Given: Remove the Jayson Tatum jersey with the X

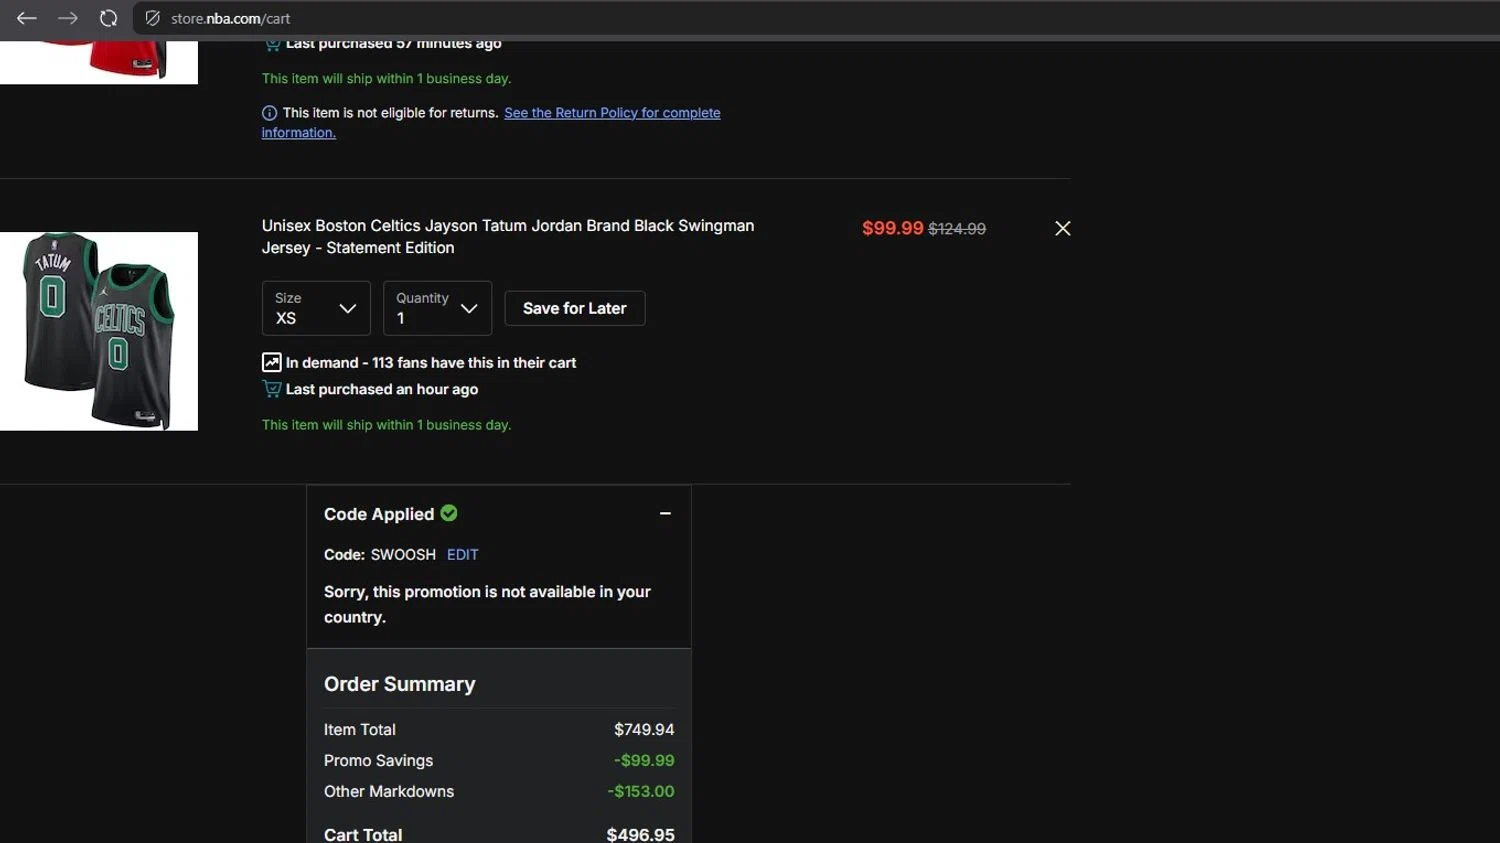Looking at the screenshot, I should (1063, 228).
